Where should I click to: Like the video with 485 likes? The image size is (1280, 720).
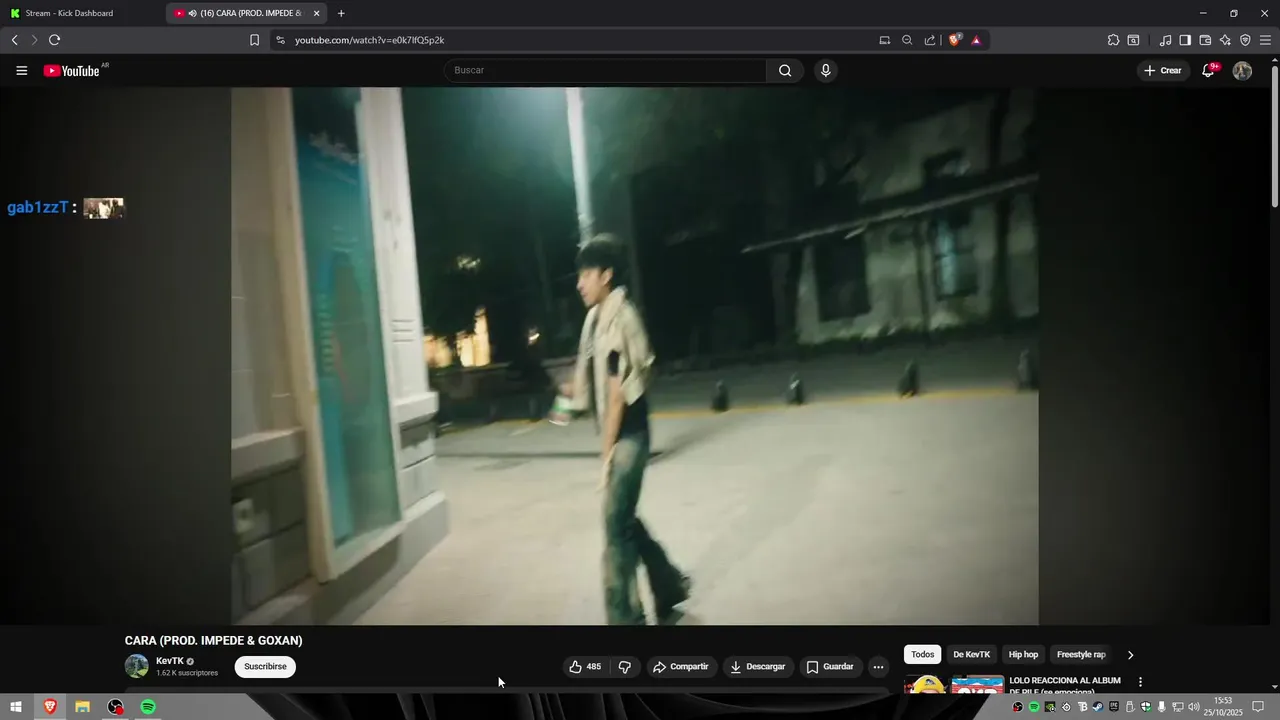(x=585, y=667)
